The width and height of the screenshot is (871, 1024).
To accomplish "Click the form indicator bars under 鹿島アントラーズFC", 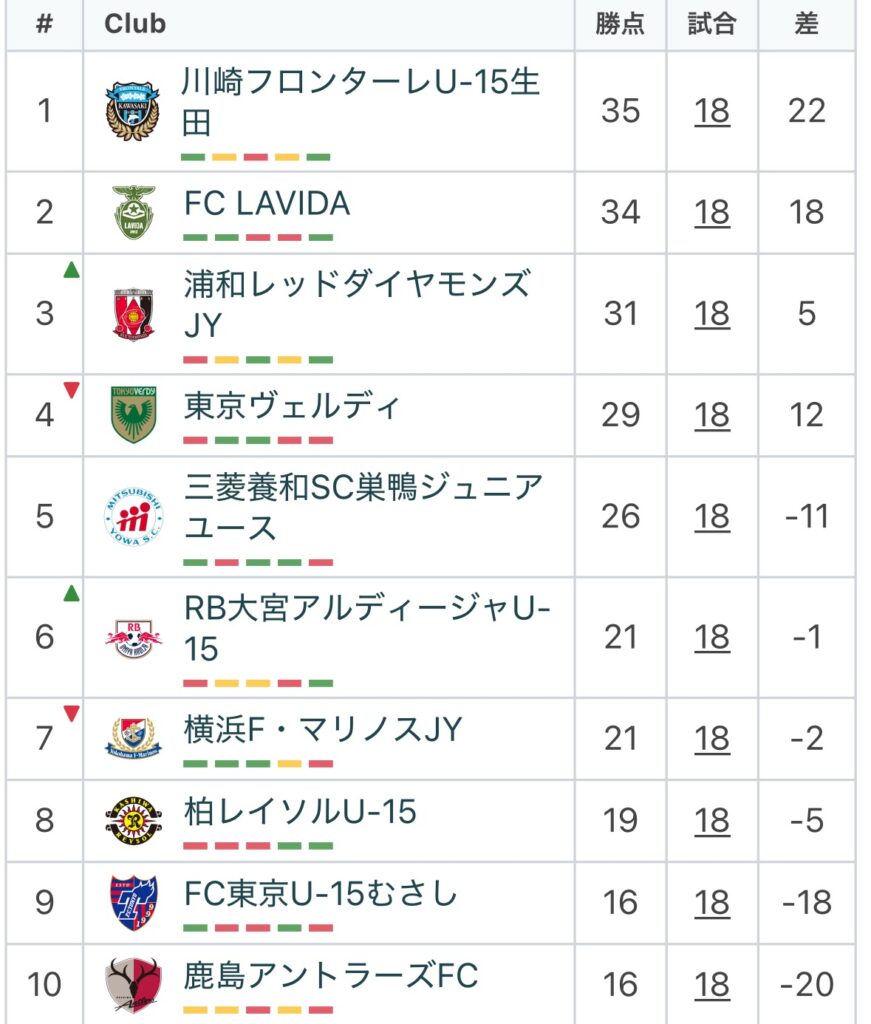I will 258,1009.
